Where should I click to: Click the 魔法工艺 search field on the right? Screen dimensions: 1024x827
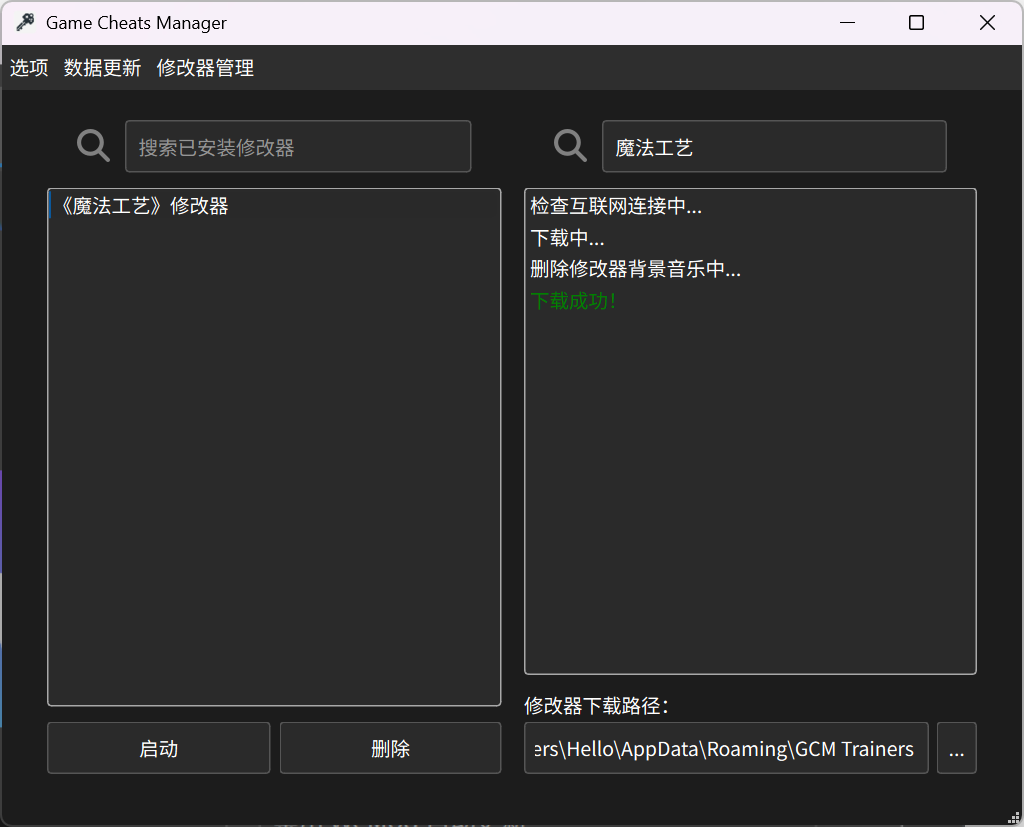click(774, 145)
